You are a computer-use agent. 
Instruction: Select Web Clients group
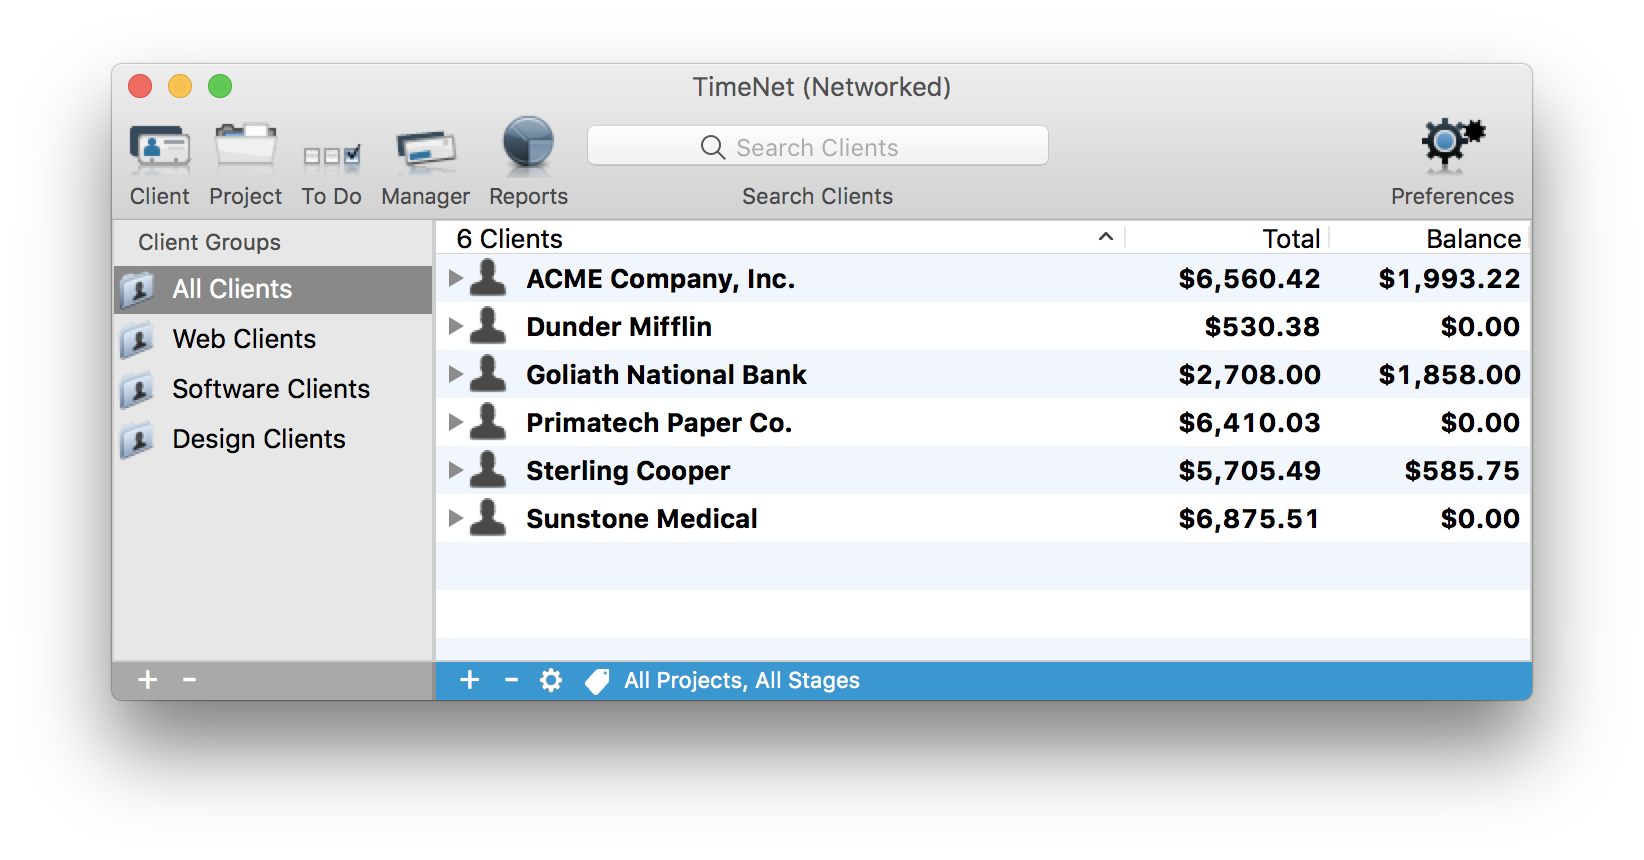tap(273, 340)
